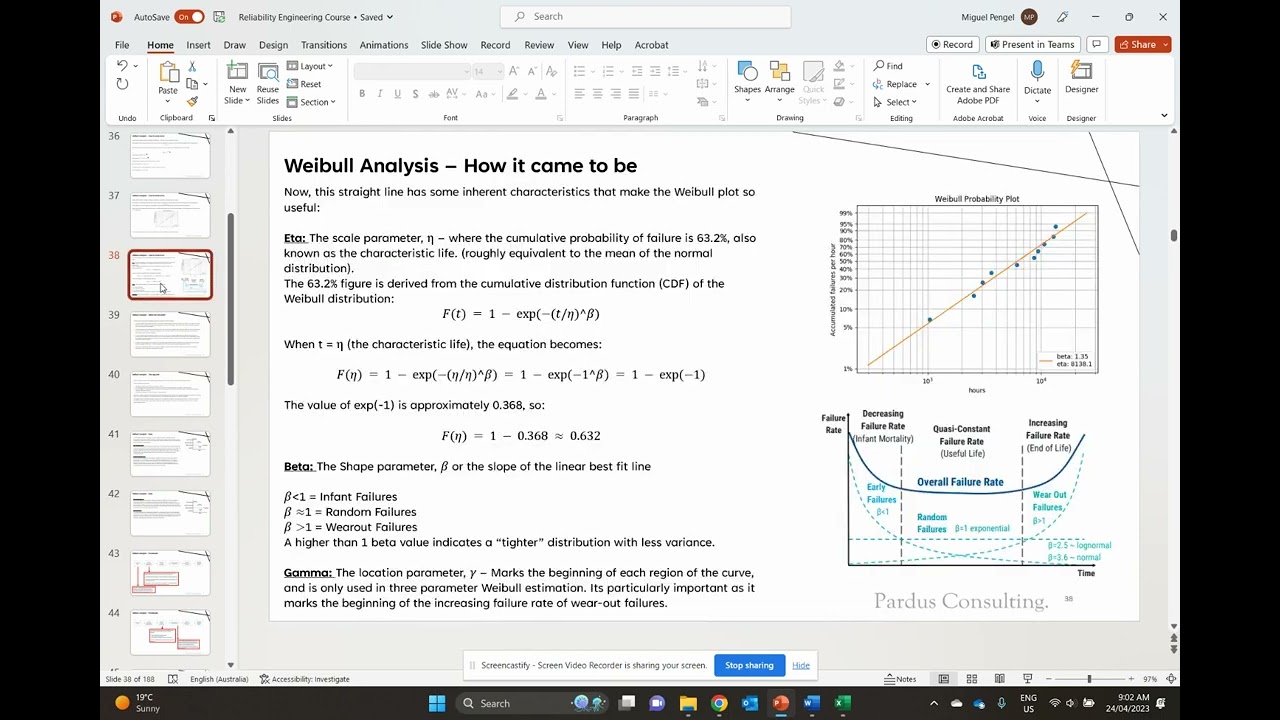Switch to the Insert tab
Image resolution: width=1280 pixels, height=720 pixels.
coord(198,45)
